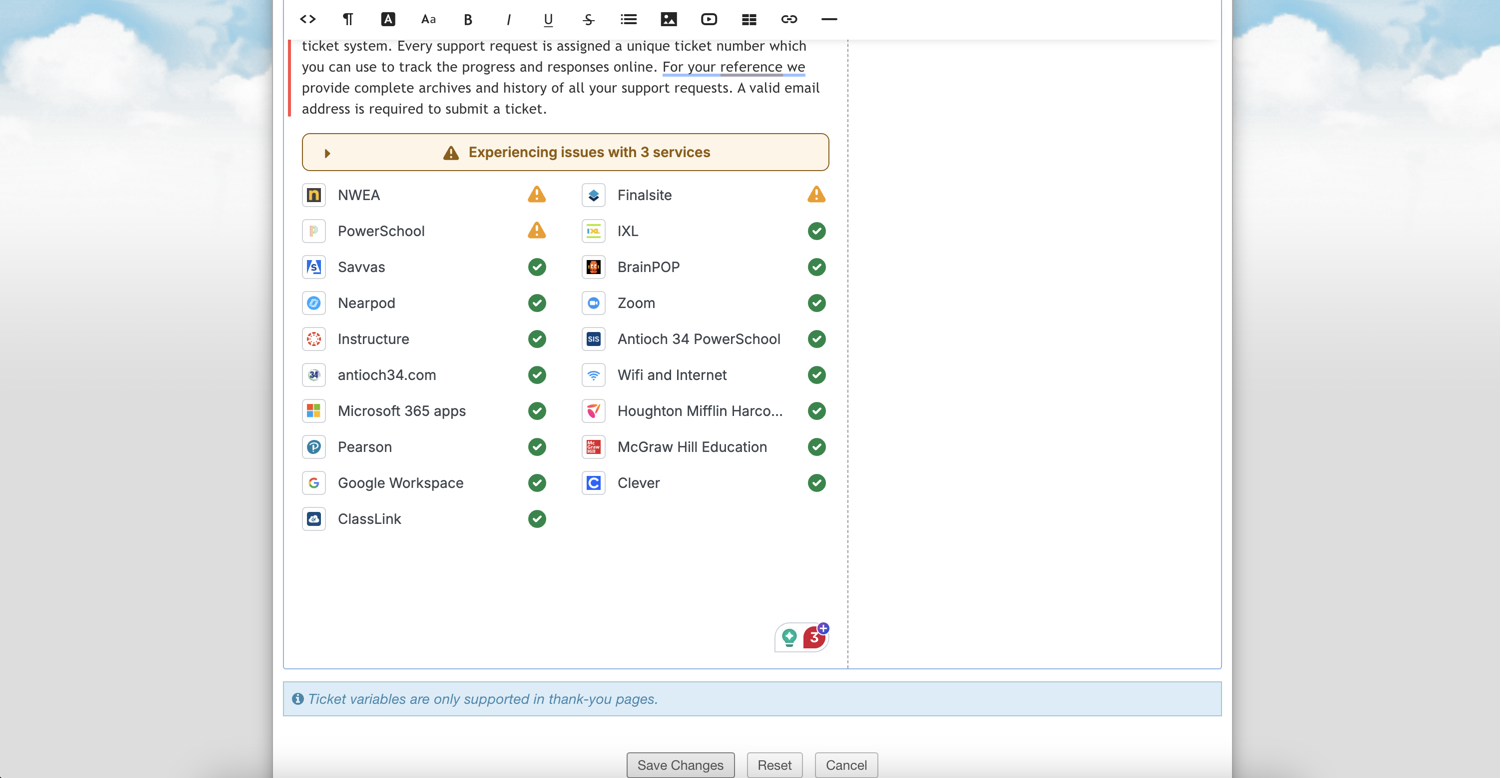
Task: Insert a horizontal rule
Action: pos(829,19)
